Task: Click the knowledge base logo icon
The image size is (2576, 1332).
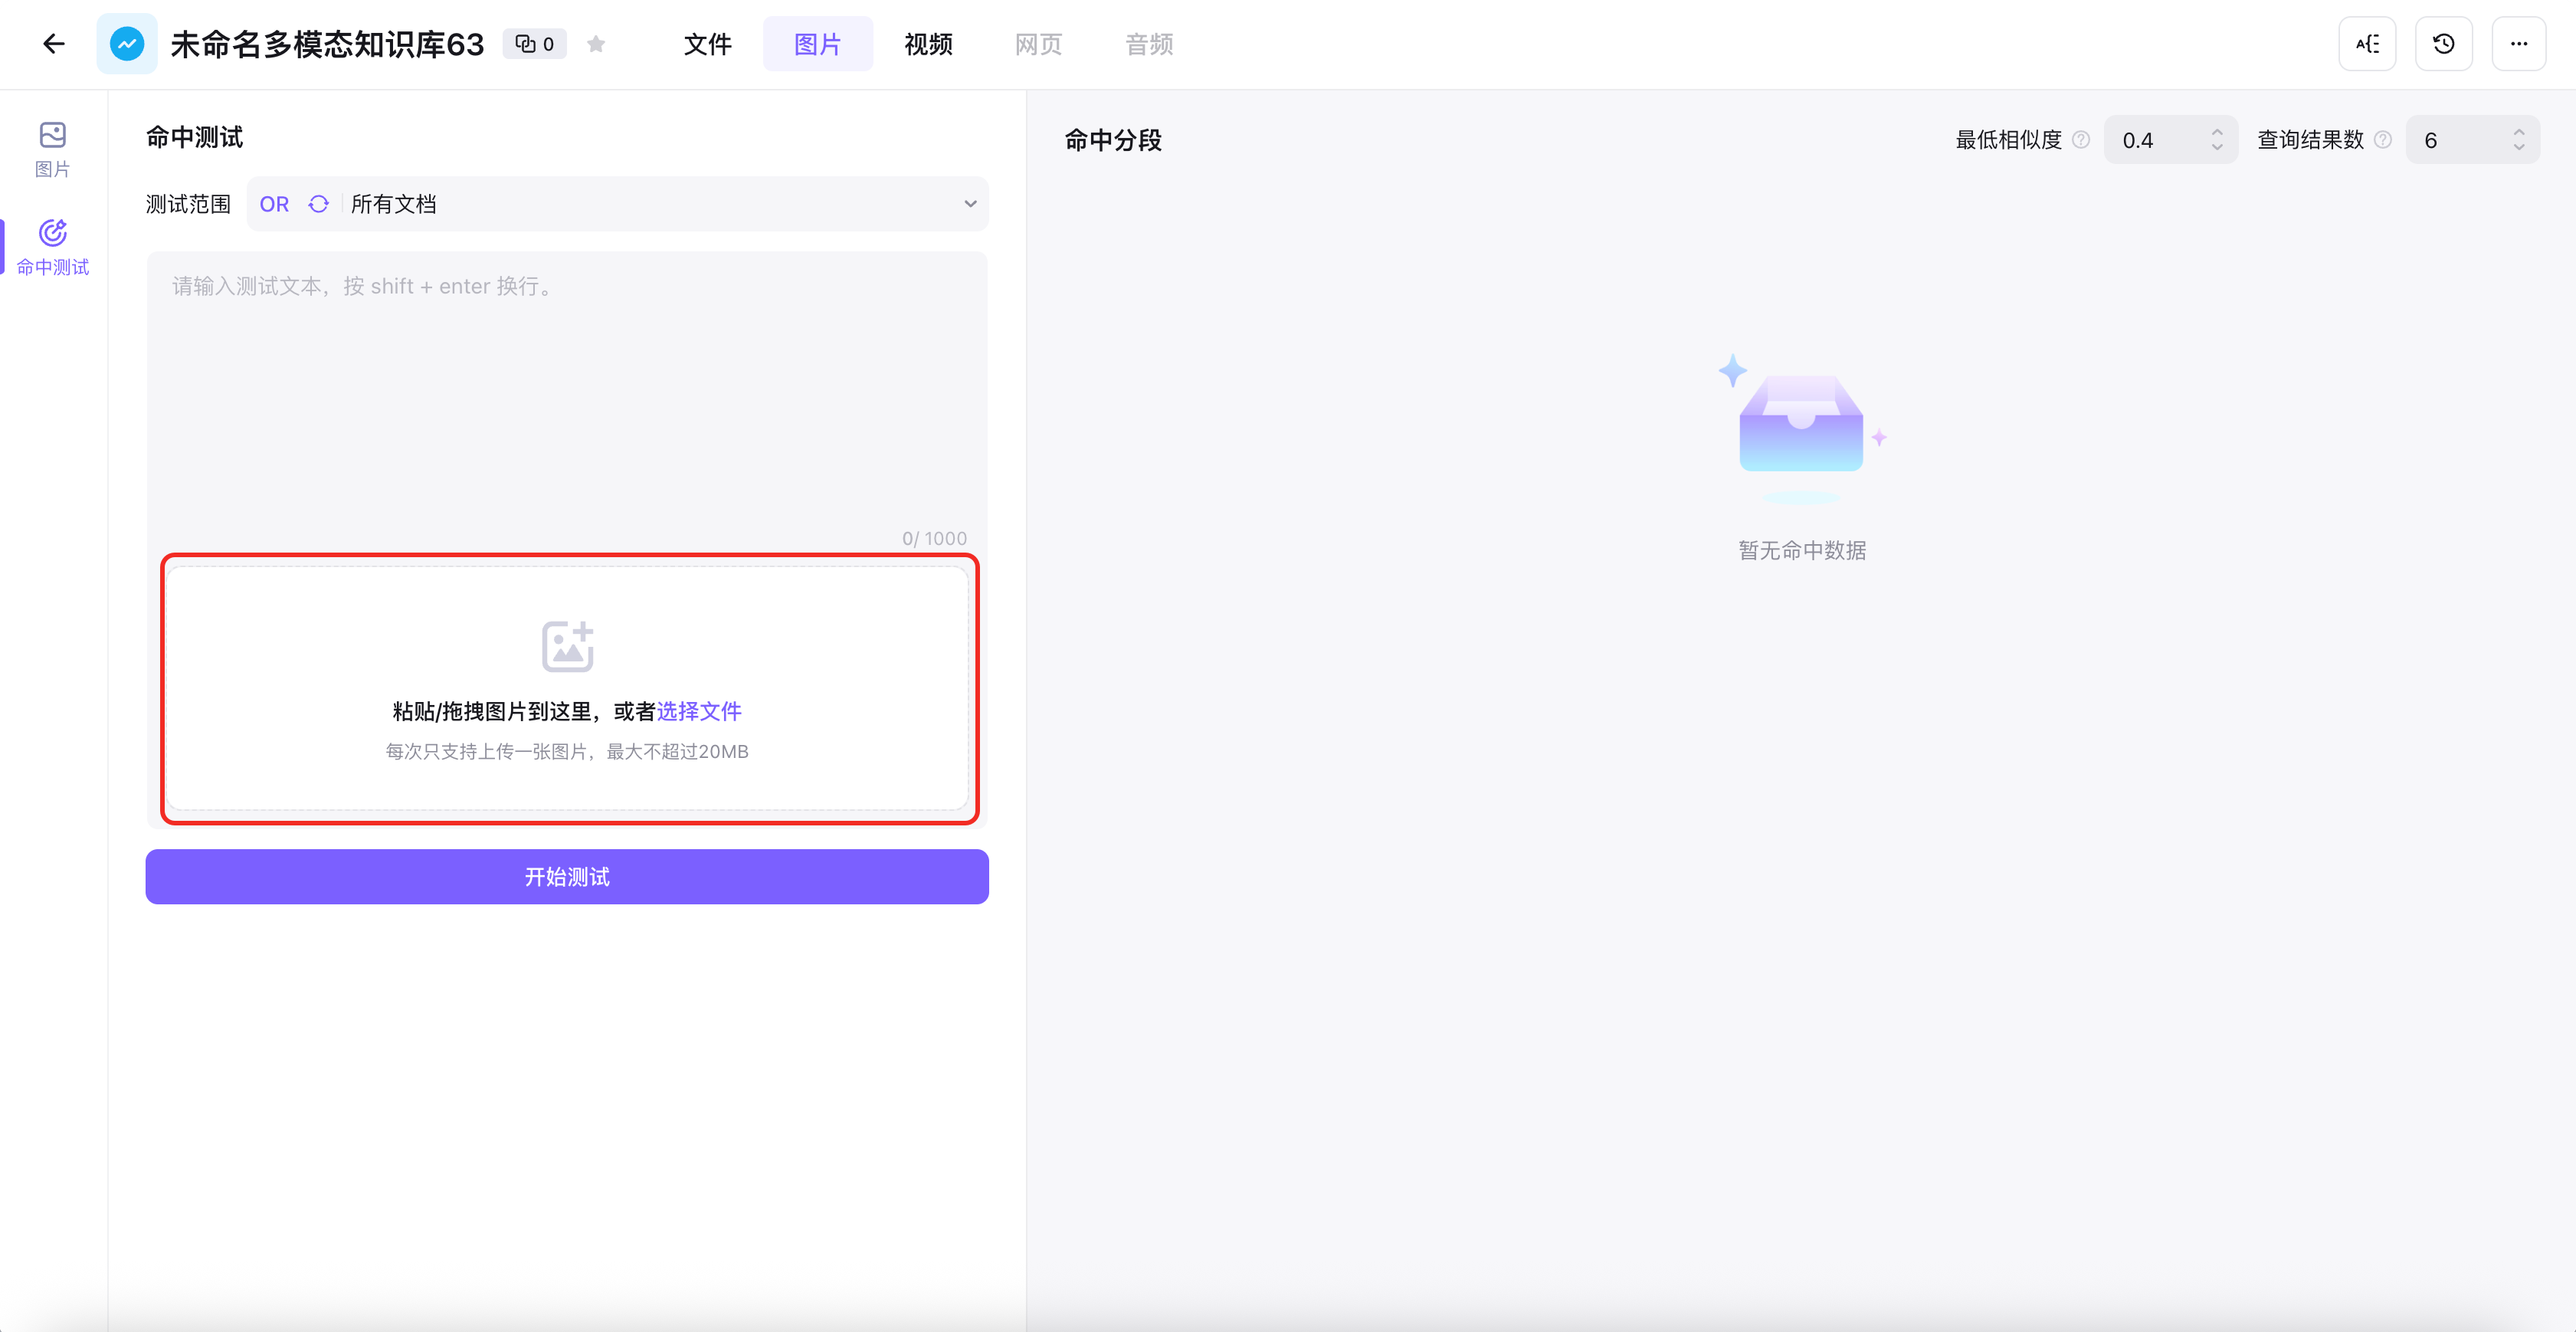Action: (x=127, y=44)
